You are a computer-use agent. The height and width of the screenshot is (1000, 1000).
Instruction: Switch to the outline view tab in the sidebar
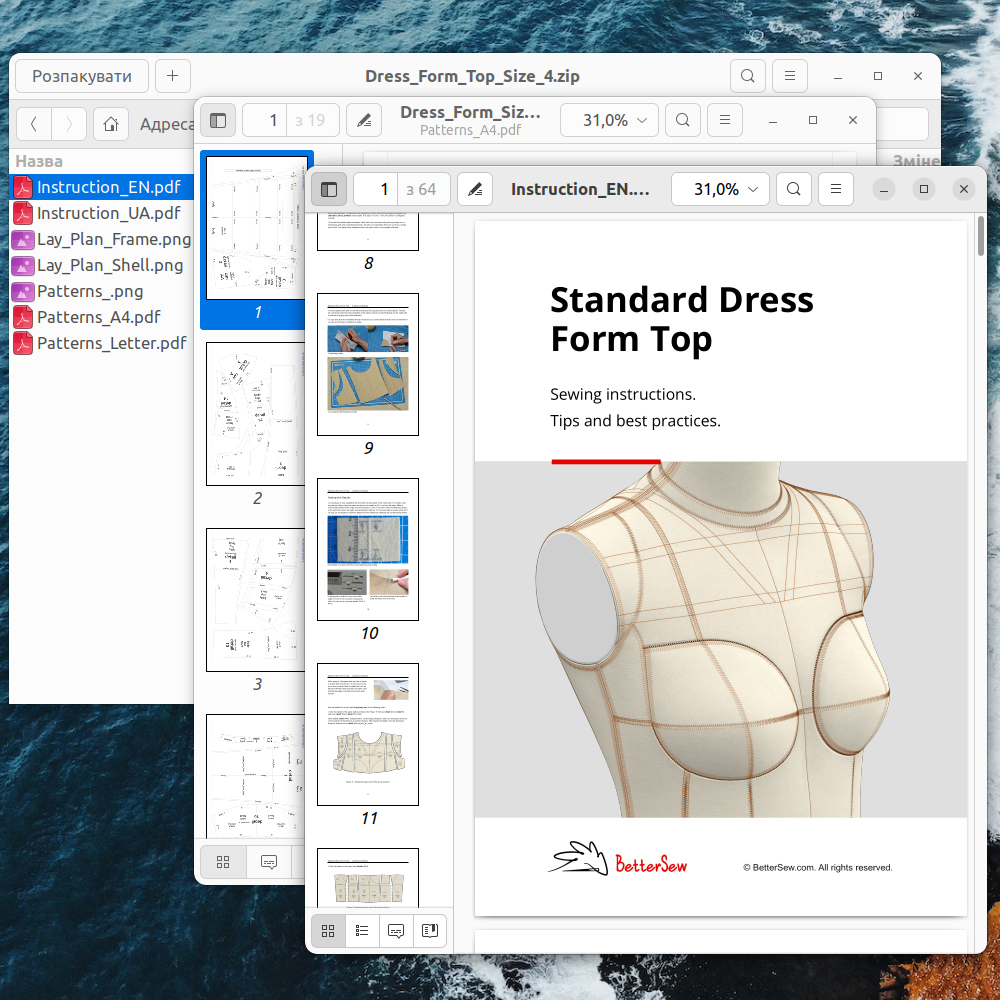point(362,930)
